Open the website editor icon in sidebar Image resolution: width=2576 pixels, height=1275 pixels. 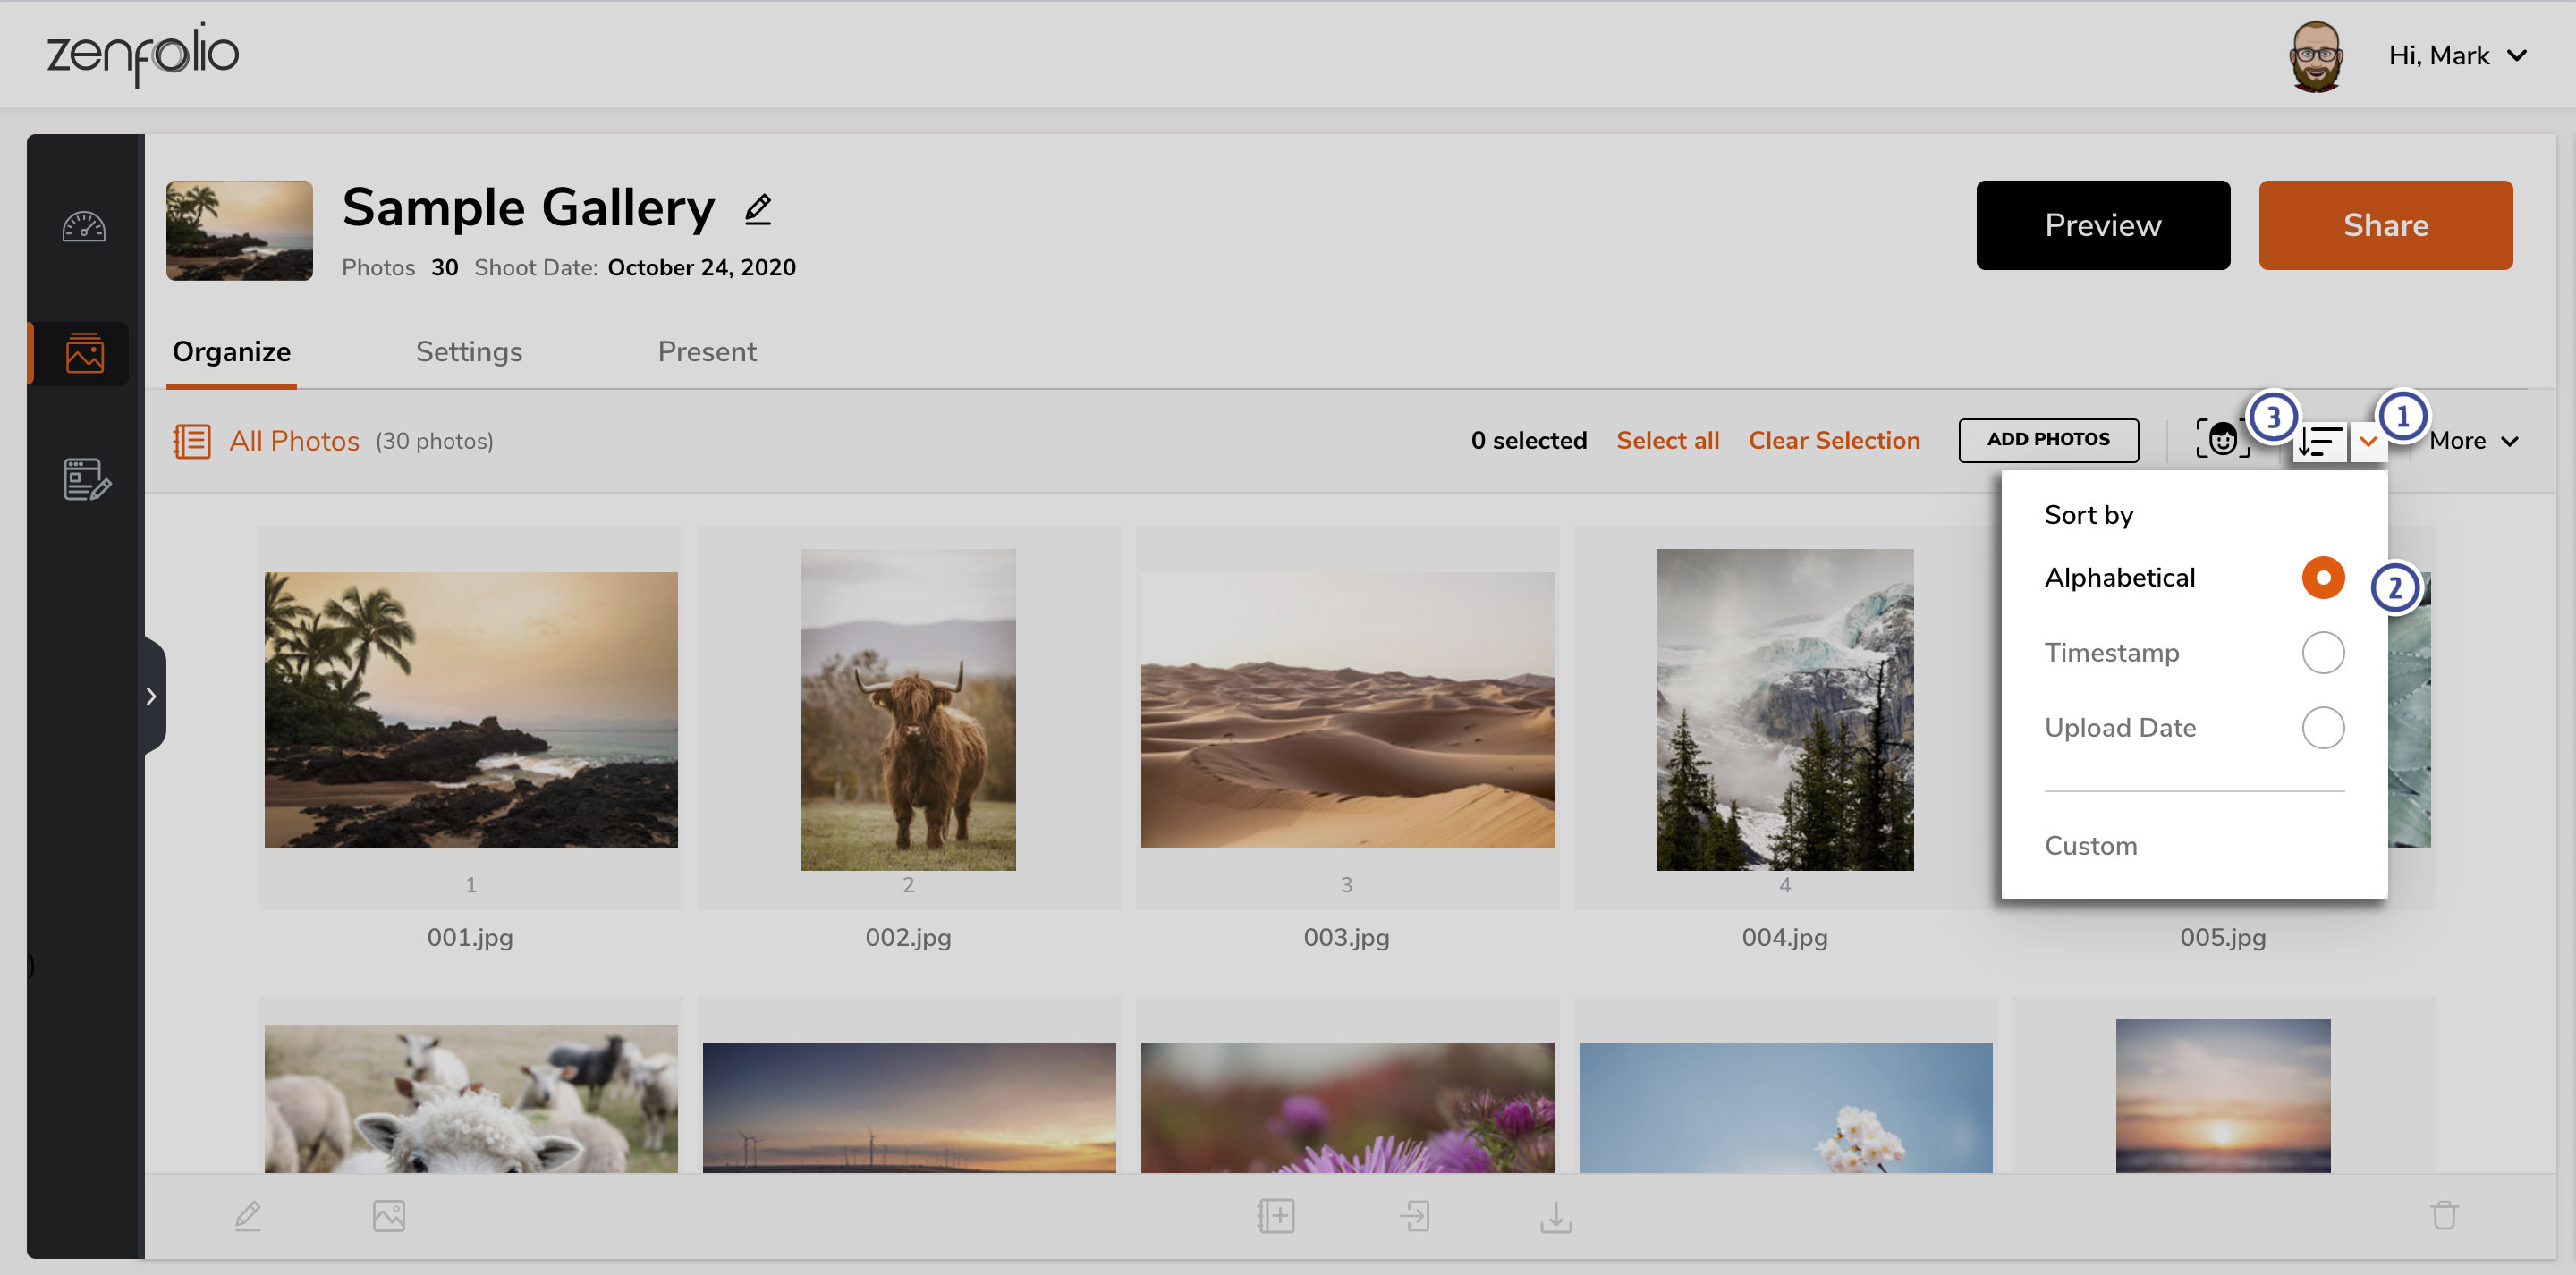[83, 480]
